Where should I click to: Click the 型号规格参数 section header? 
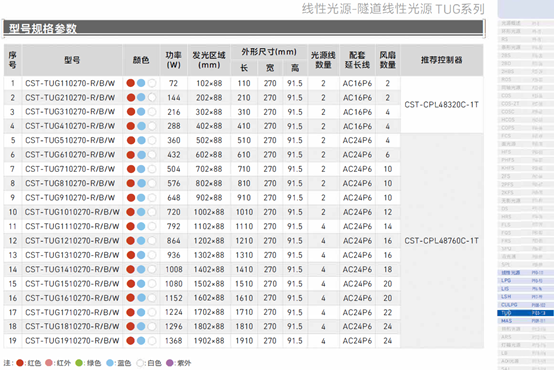[243, 28]
